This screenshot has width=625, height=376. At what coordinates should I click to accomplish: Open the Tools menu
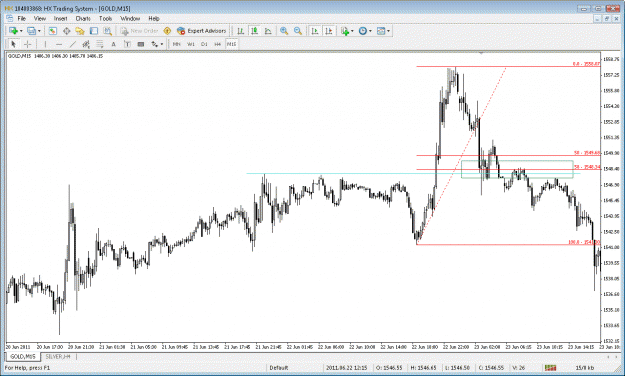pyautogui.click(x=105, y=18)
